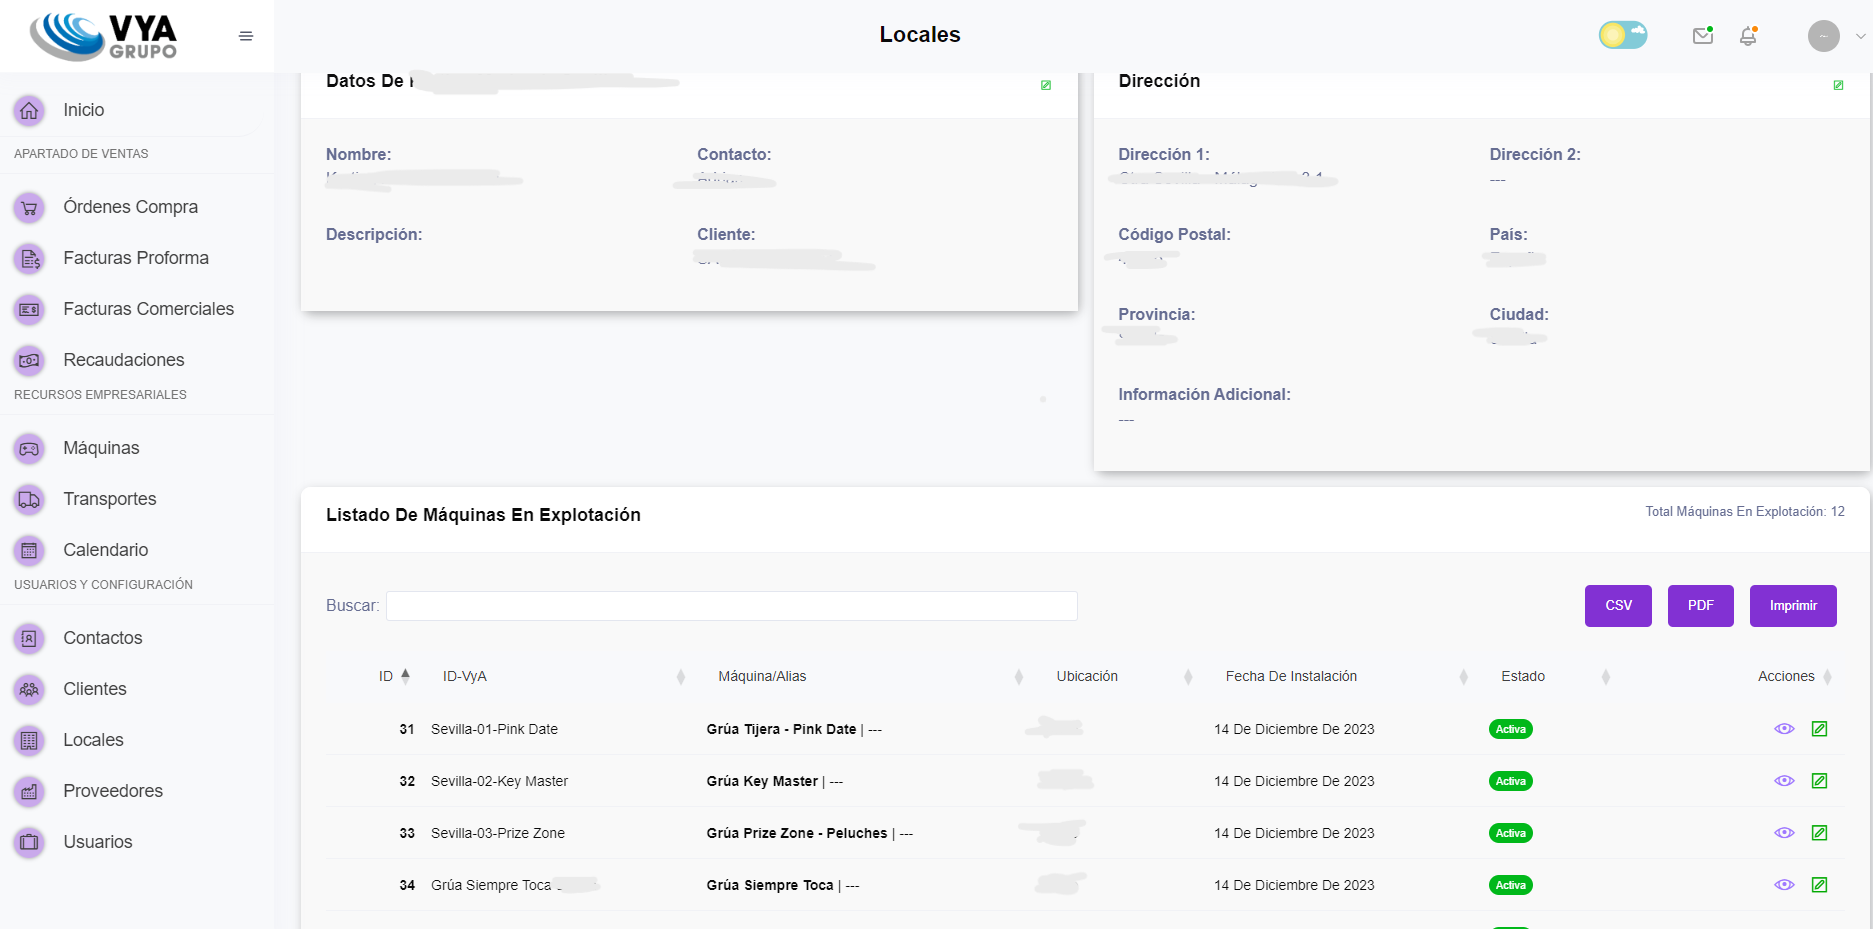Edit machine Sevilla-01-Pink Date with green pencil
1873x929 pixels.
(x=1820, y=729)
